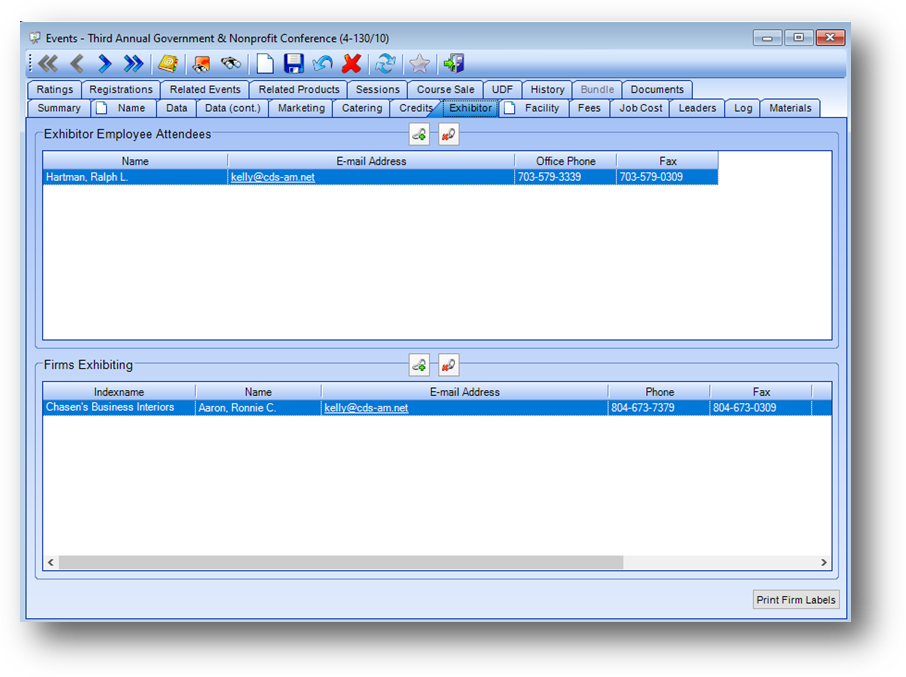Create a new record with blank page icon
The height and width of the screenshot is (677, 906).
265,64
